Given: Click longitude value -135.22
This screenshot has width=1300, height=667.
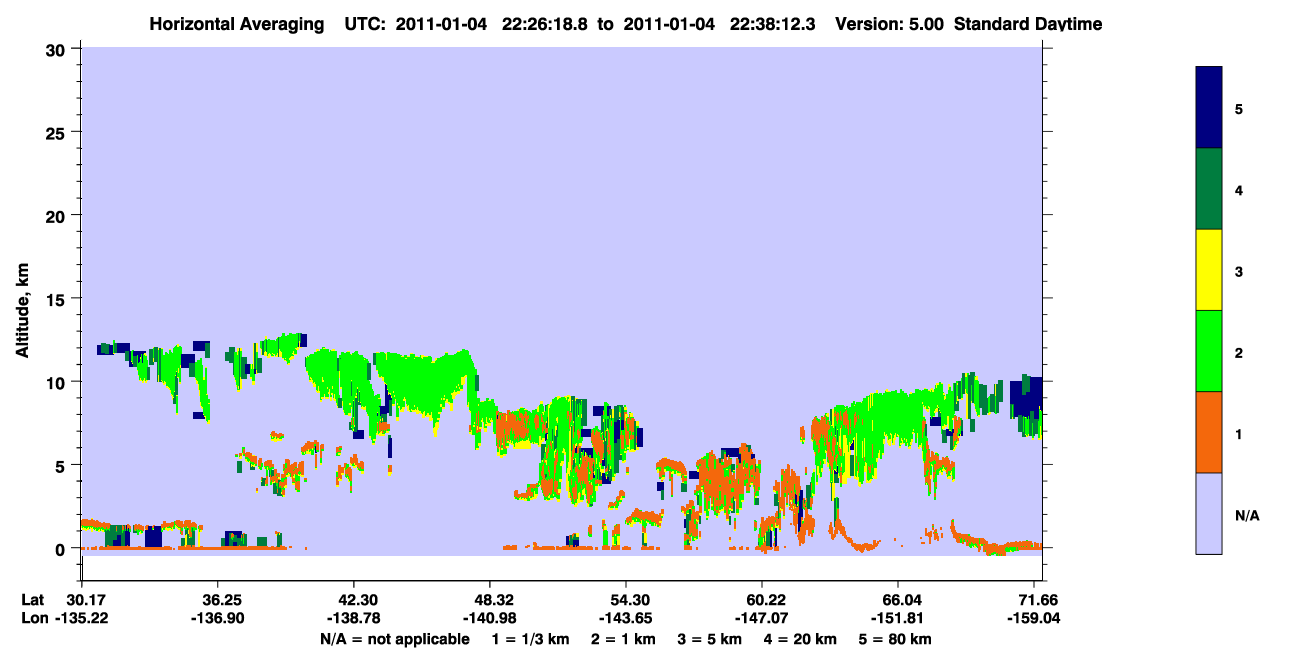Looking at the screenshot, I should coord(83,619).
